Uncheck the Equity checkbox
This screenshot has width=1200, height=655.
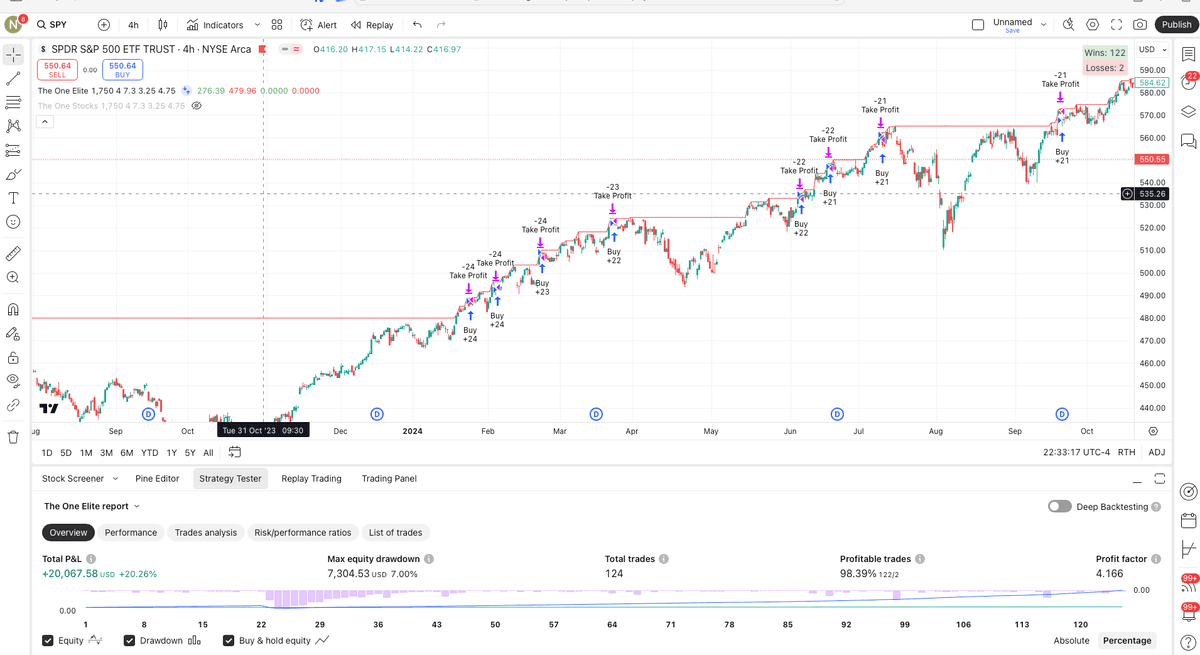pos(48,641)
